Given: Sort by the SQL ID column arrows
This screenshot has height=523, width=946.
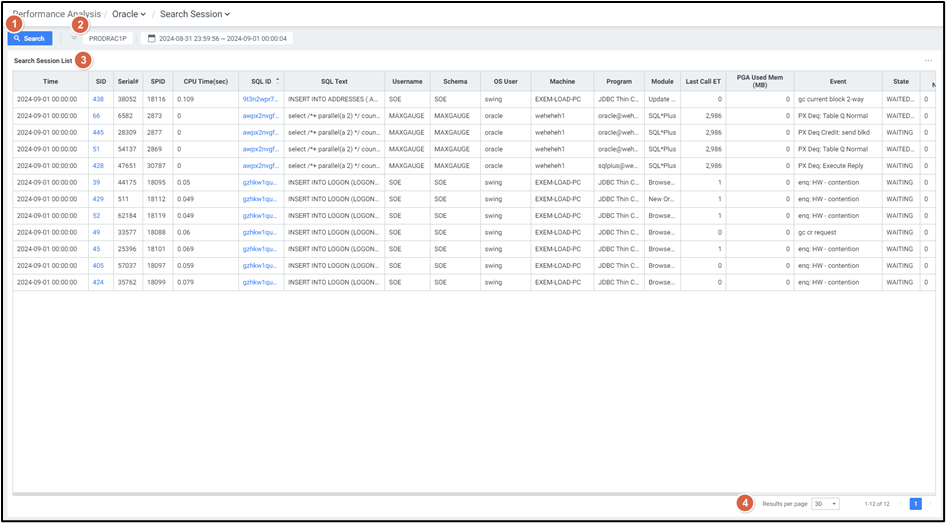Looking at the screenshot, I should pos(277,80).
